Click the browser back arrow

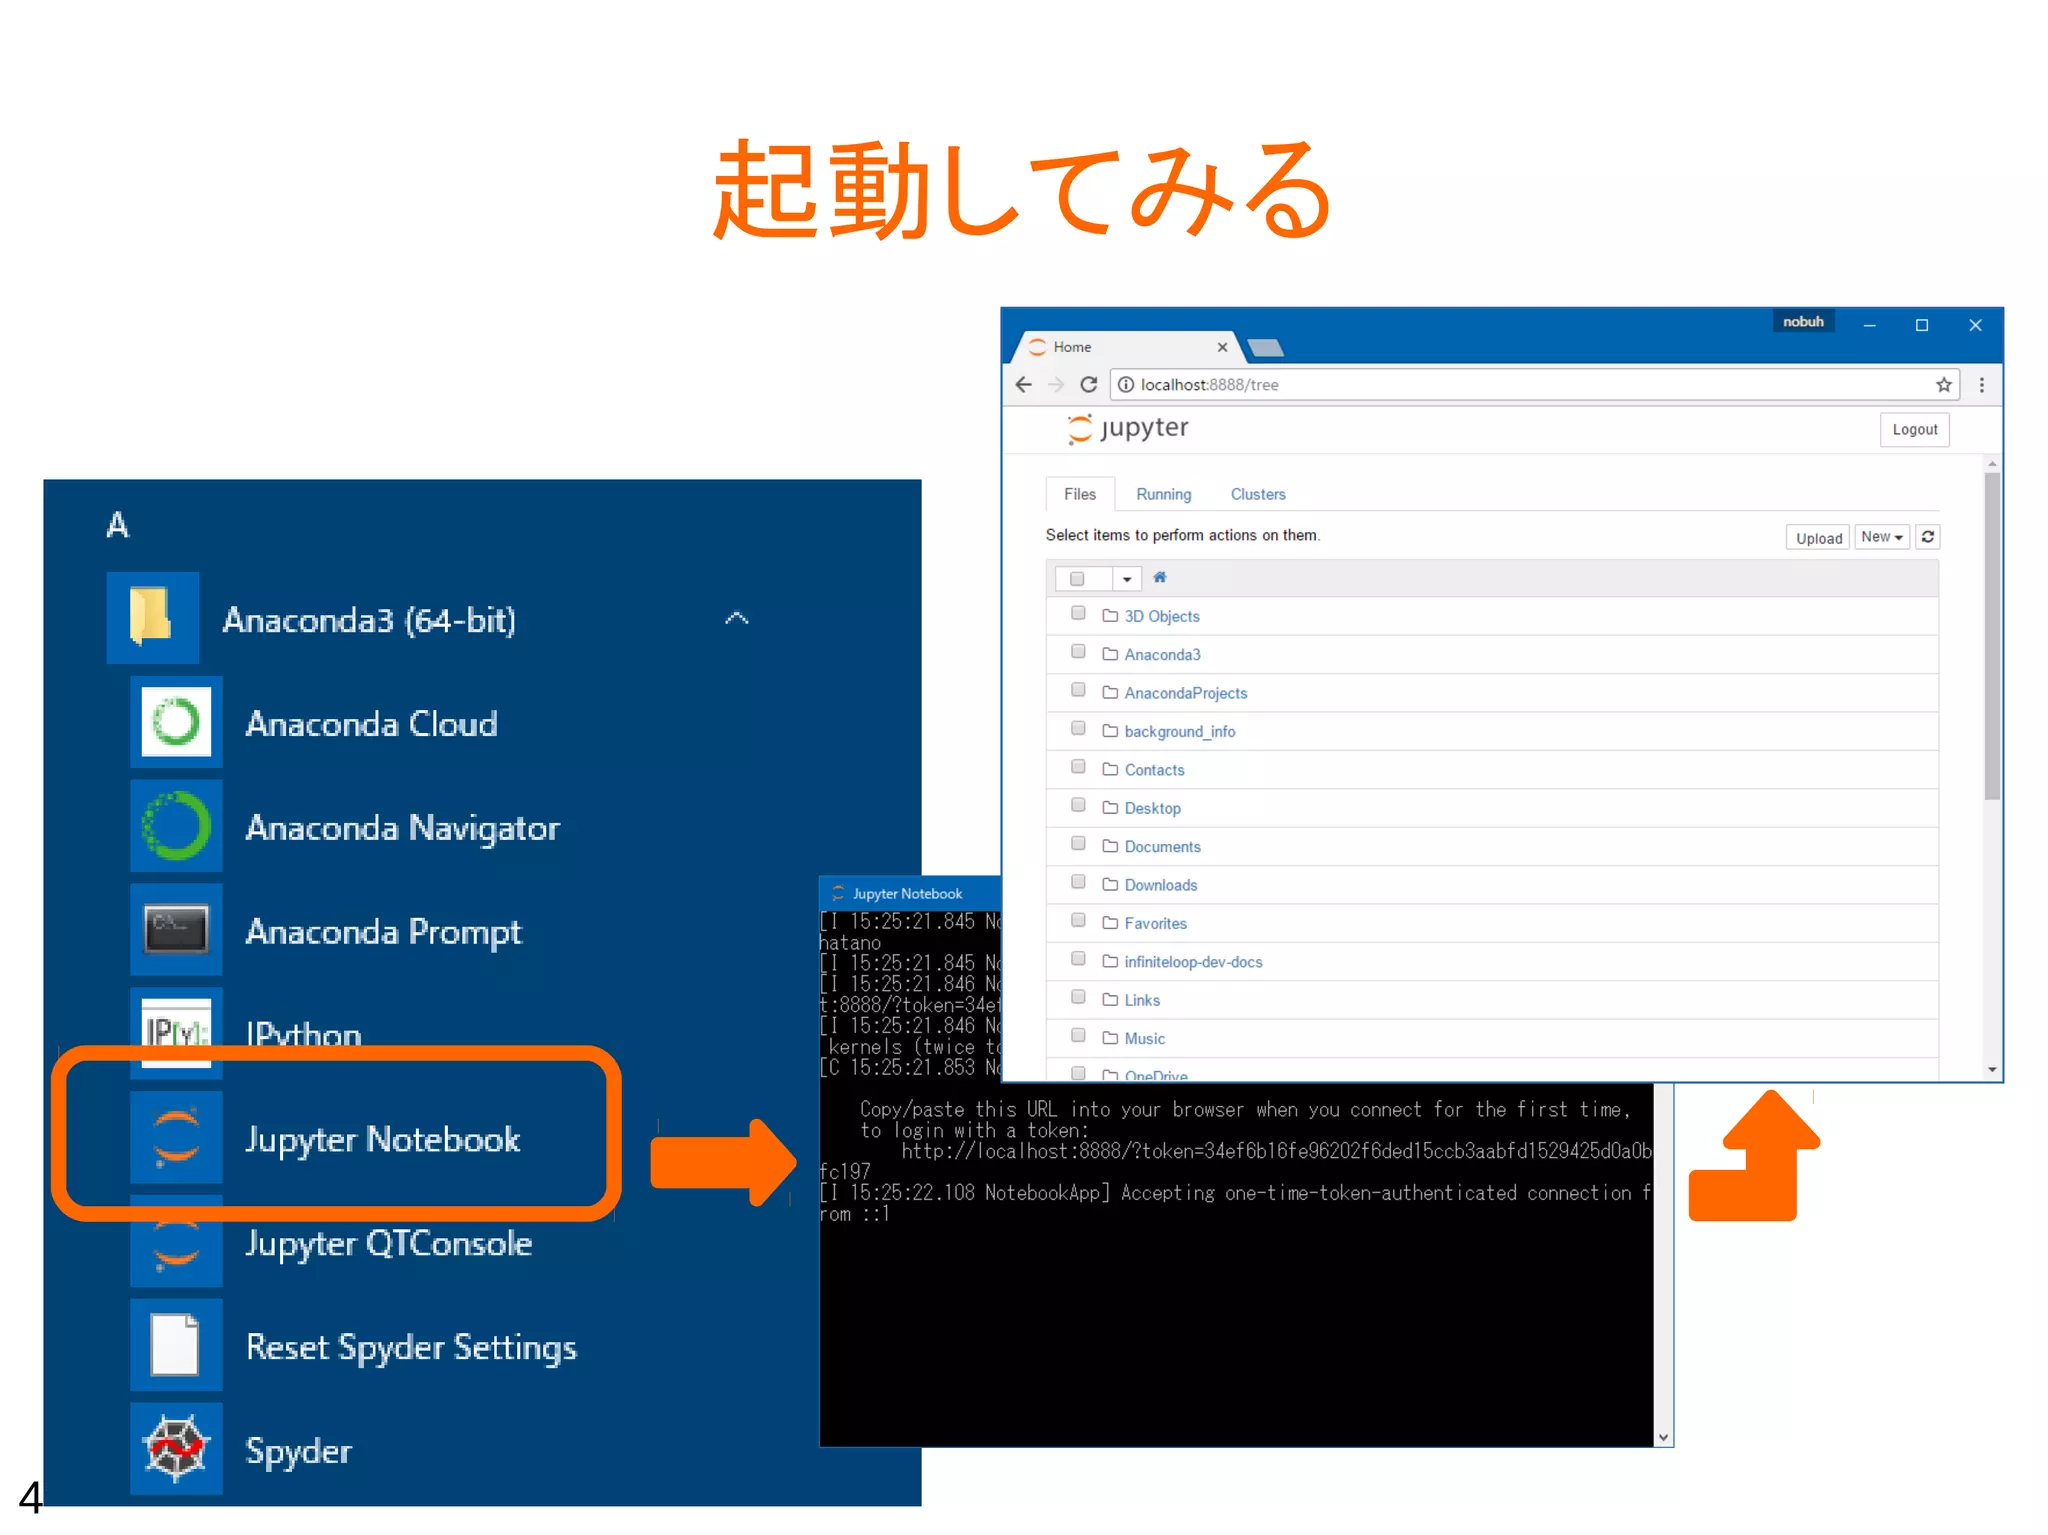point(1023,385)
